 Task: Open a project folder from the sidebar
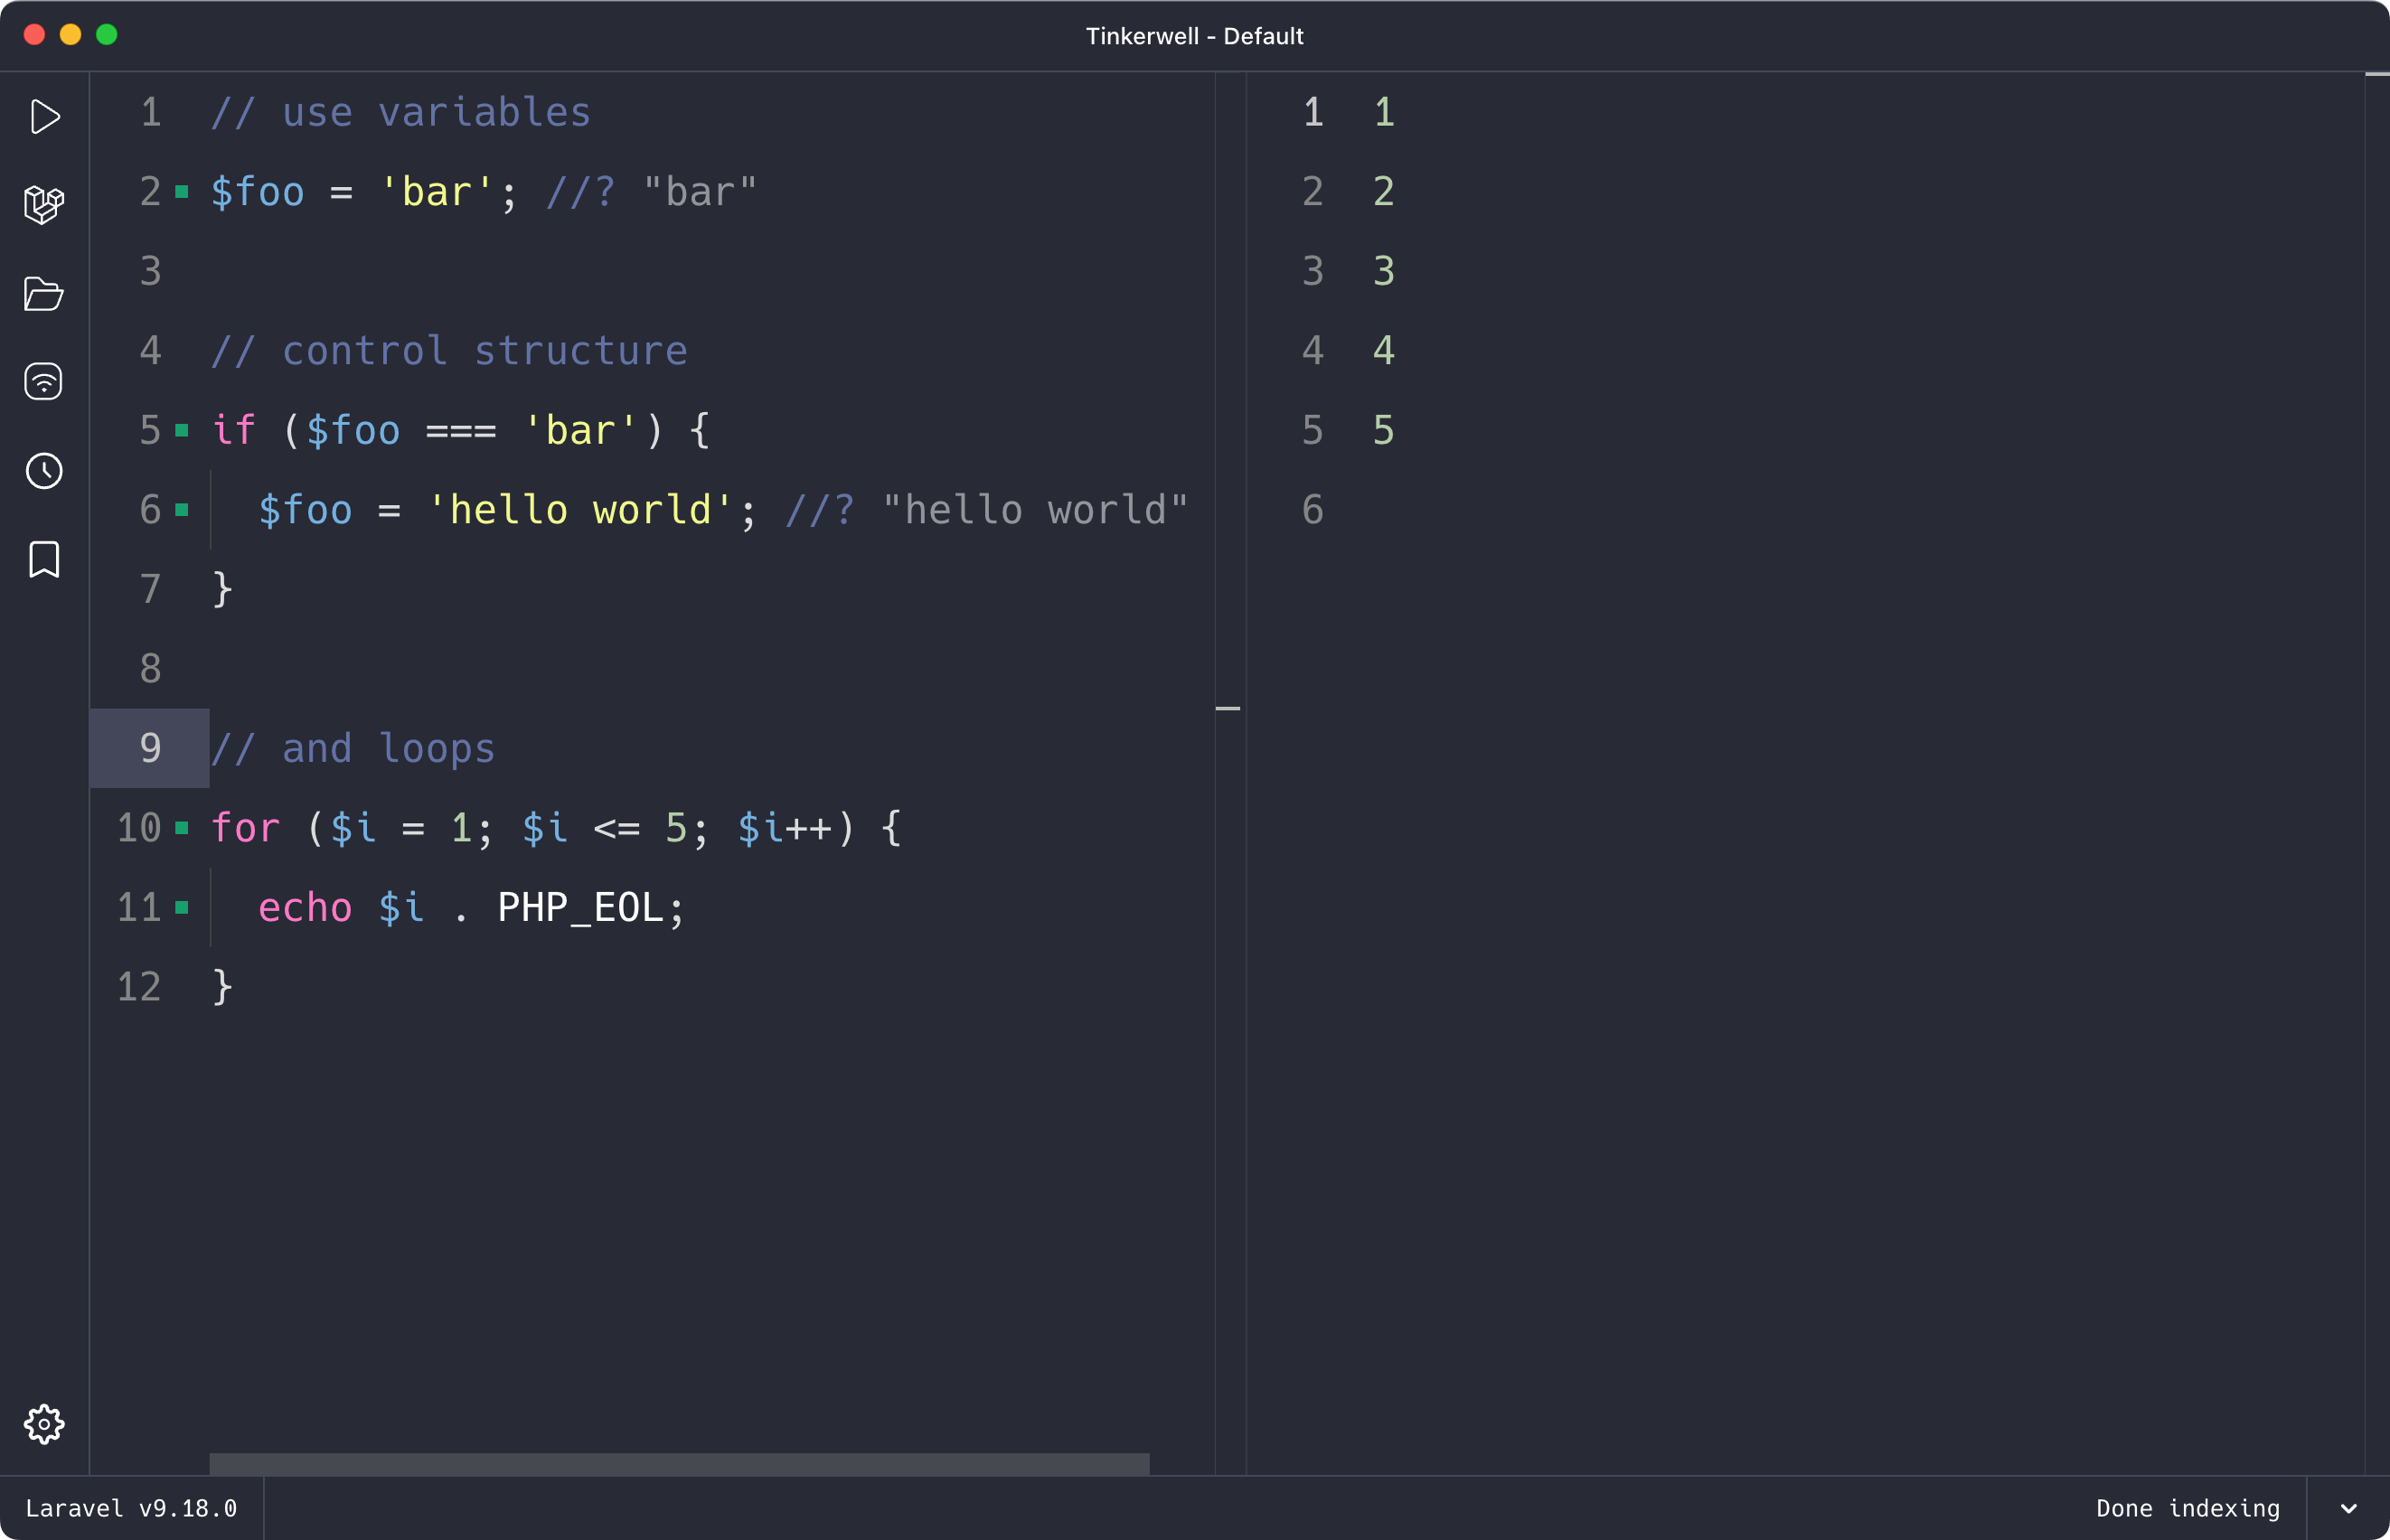(x=44, y=294)
